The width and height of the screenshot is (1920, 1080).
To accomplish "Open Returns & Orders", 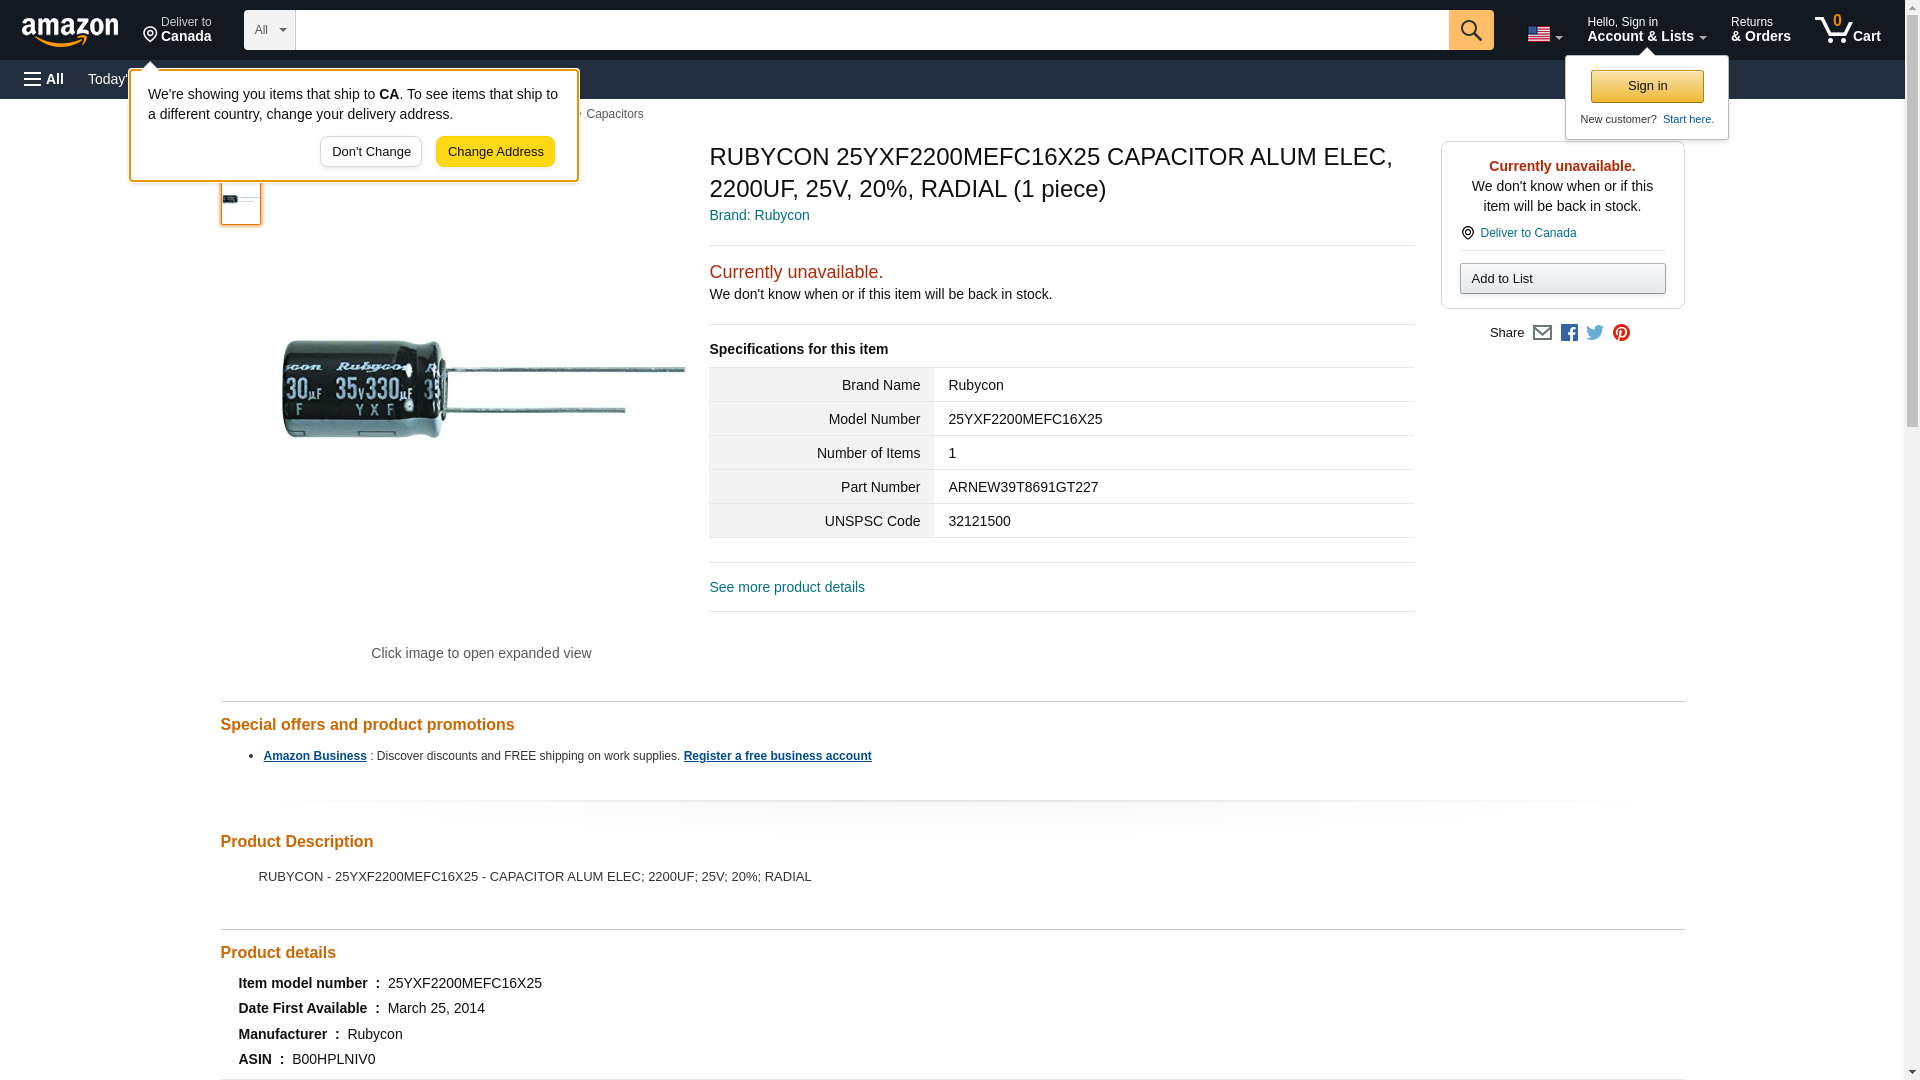I will (1760, 30).
